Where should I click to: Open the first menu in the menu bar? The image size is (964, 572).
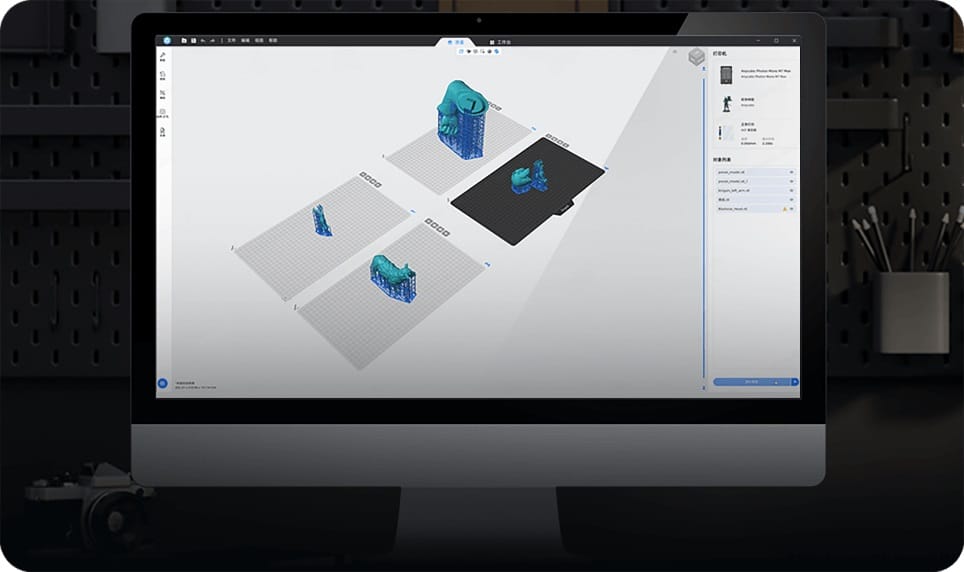pos(231,40)
